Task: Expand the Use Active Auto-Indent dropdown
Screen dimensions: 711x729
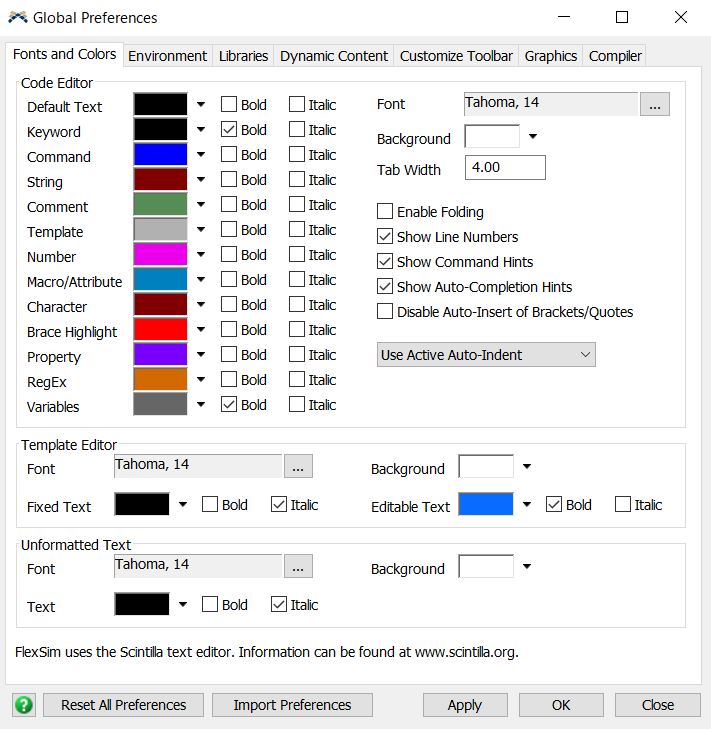Action: pos(486,355)
